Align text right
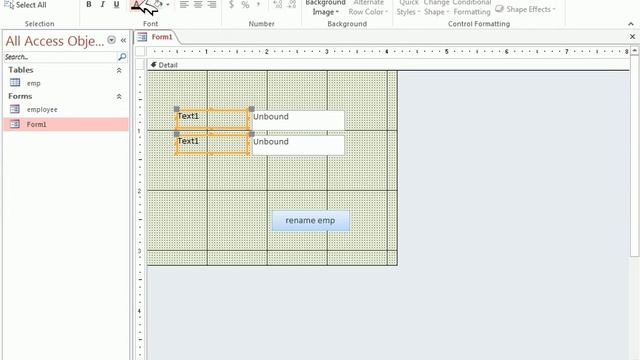640x360 pixels. (211, 4)
